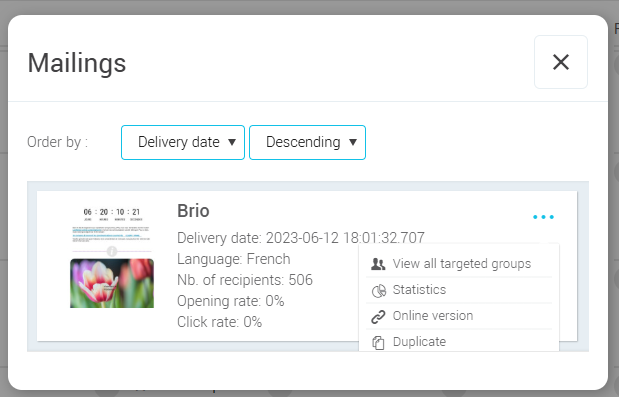The image size is (619, 397).
Task: Close the Mailings dialog with X
Action: pos(561,62)
